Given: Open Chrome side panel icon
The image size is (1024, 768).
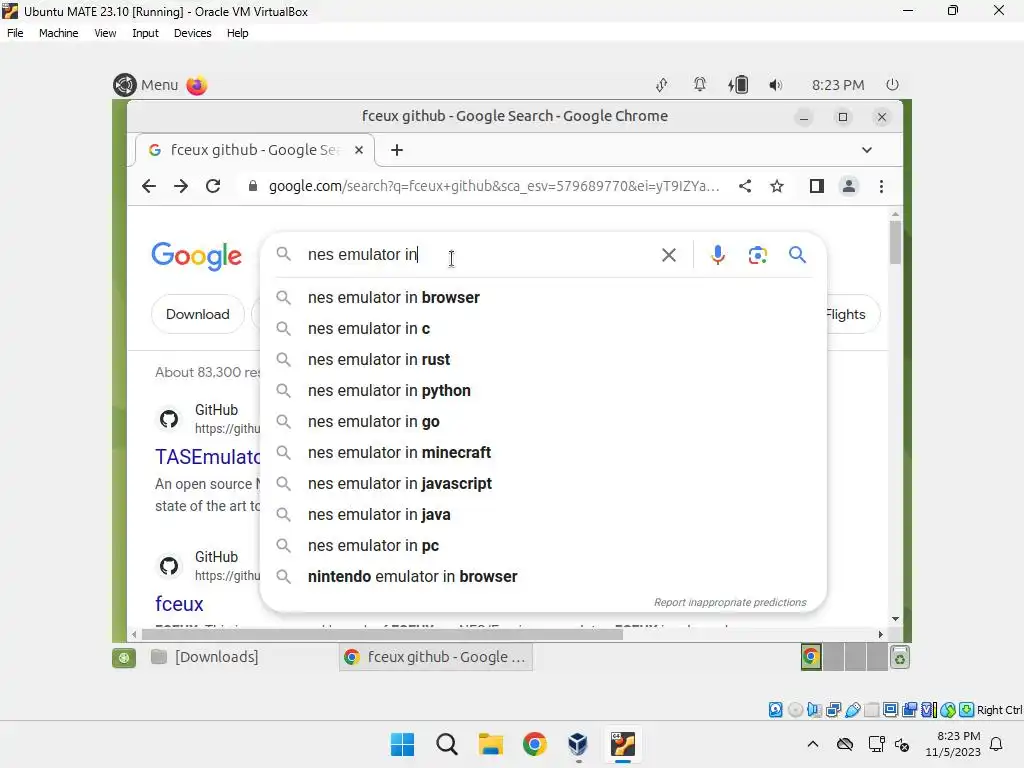Looking at the screenshot, I should [x=816, y=186].
